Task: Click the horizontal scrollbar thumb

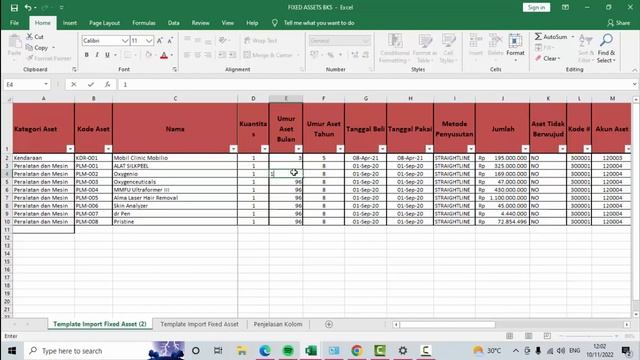Action: (447, 324)
